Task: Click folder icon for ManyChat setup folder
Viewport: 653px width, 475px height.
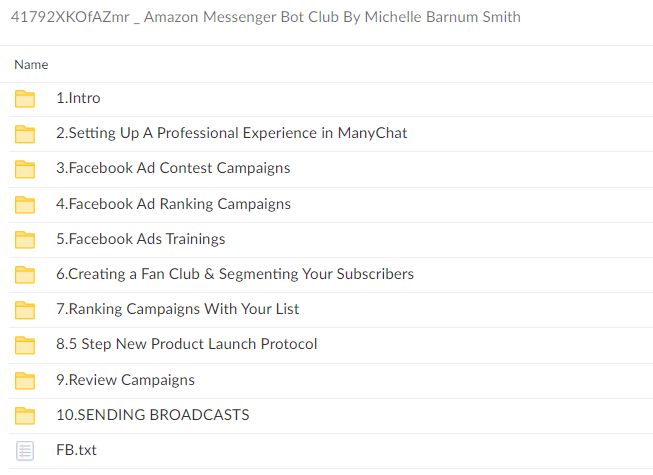Action: (x=26, y=133)
